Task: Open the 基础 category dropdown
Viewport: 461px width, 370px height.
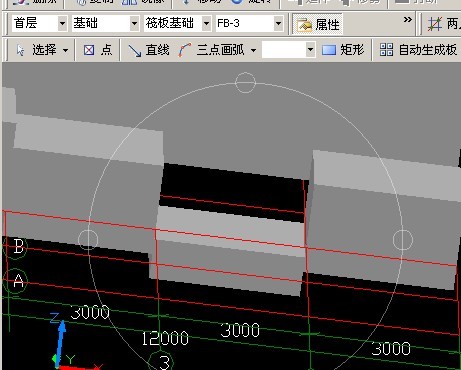Action: (134, 24)
